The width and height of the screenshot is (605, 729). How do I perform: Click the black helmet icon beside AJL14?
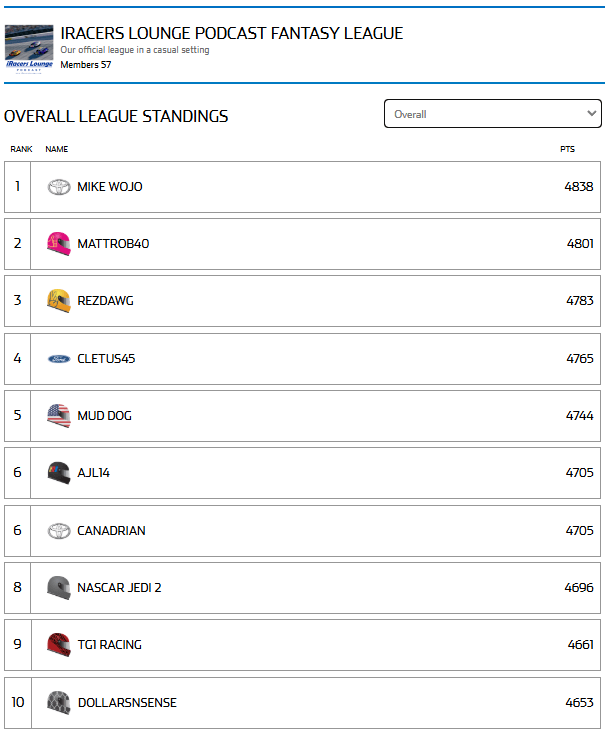(59, 473)
